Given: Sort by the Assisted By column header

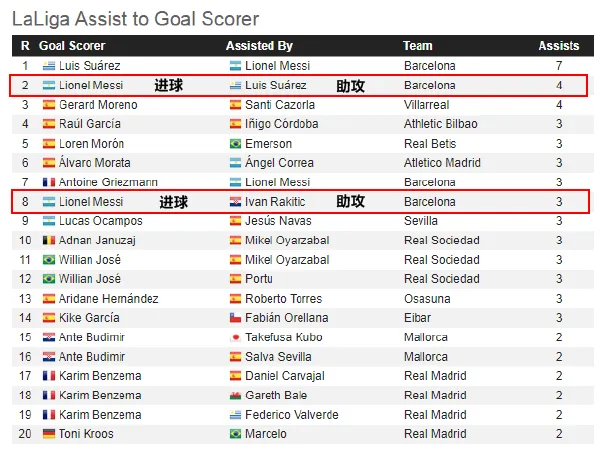Looking at the screenshot, I should pos(259,46).
